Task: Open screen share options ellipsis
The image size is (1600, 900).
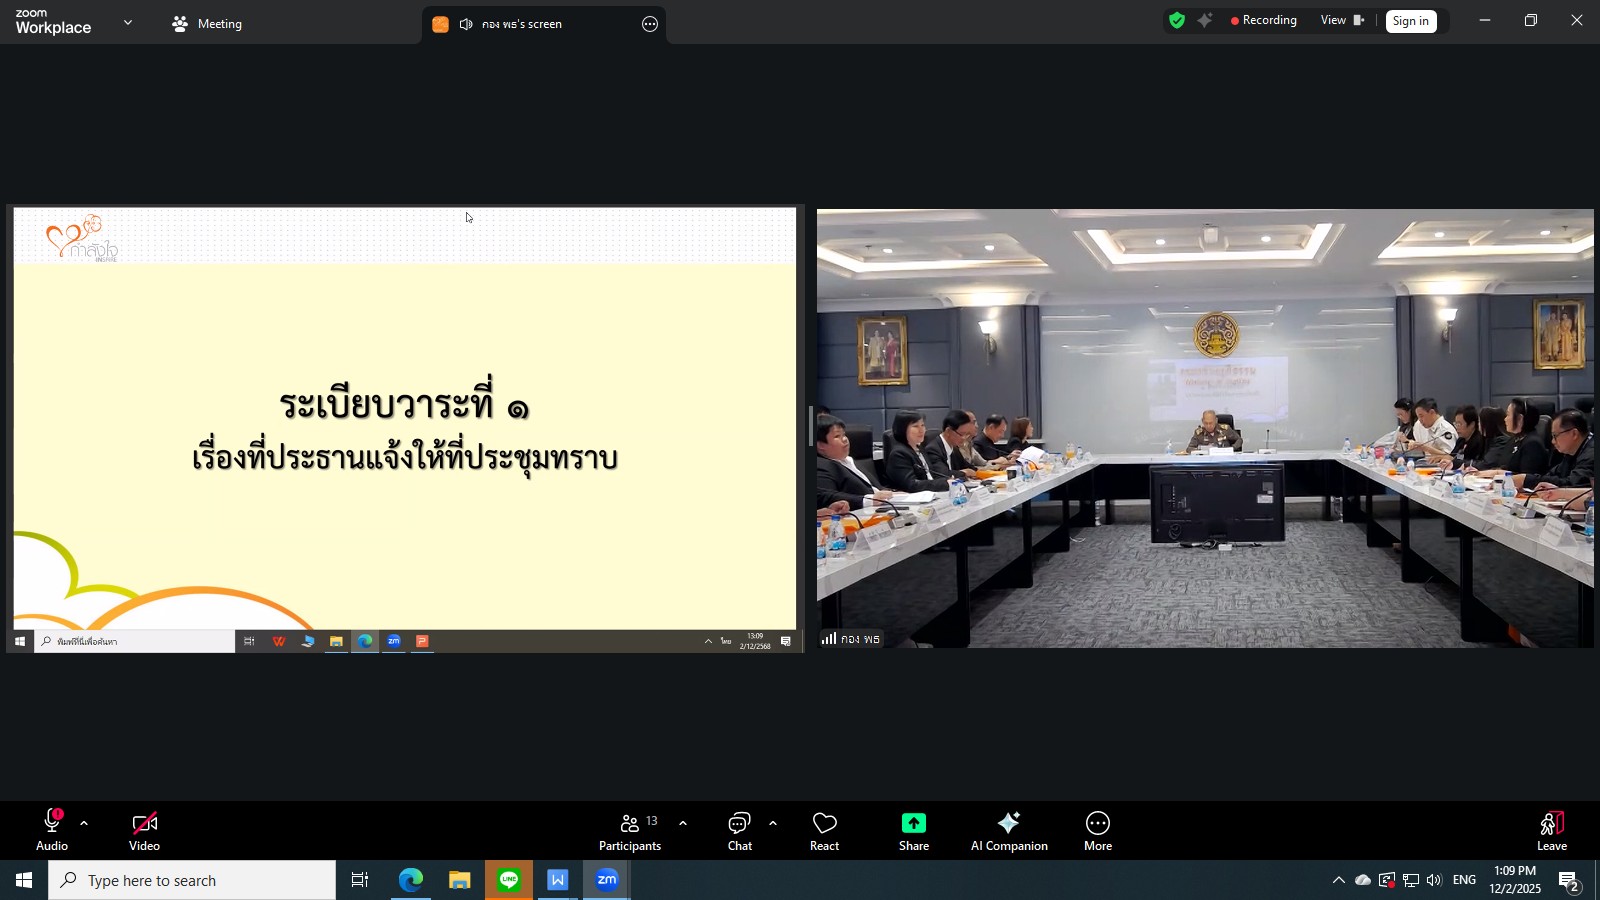Action: pyautogui.click(x=650, y=24)
